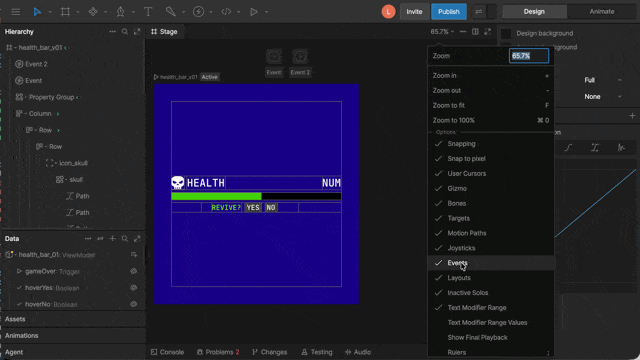Add new item in Data panel
The image size is (640, 360).
(112, 238)
